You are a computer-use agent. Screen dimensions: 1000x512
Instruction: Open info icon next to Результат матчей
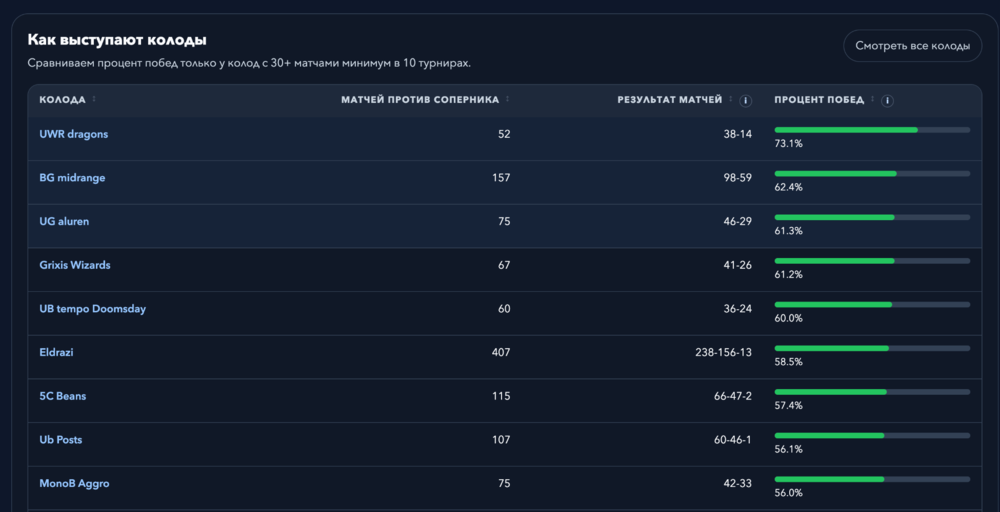point(746,101)
